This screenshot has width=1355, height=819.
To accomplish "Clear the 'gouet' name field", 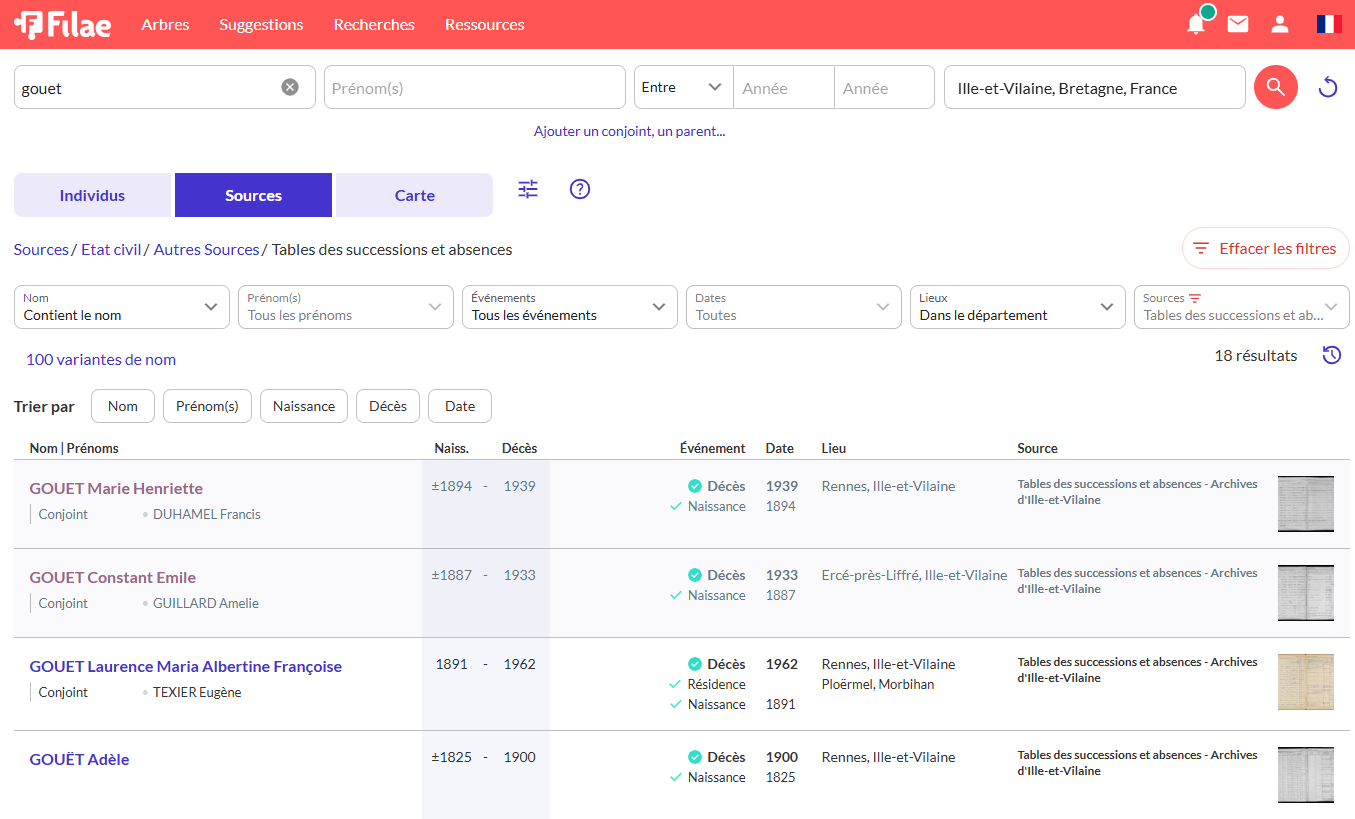I will click(x=290, y=87).
